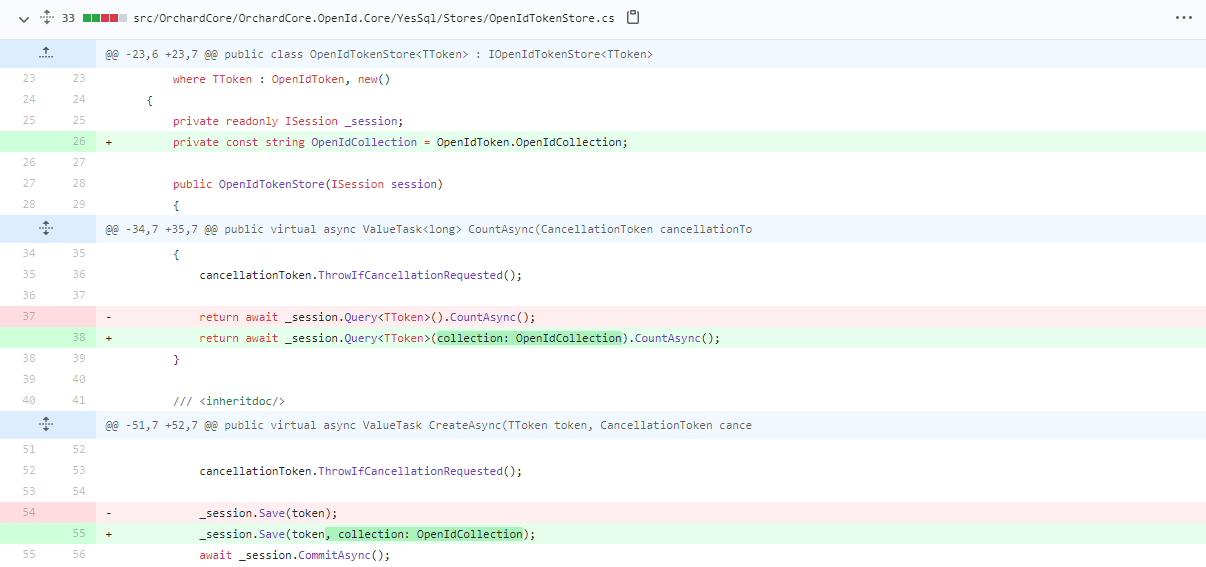
Task: Click the removed 'Query<TToken>().CountAsync()' line
Action: click(x=367, y=317)
